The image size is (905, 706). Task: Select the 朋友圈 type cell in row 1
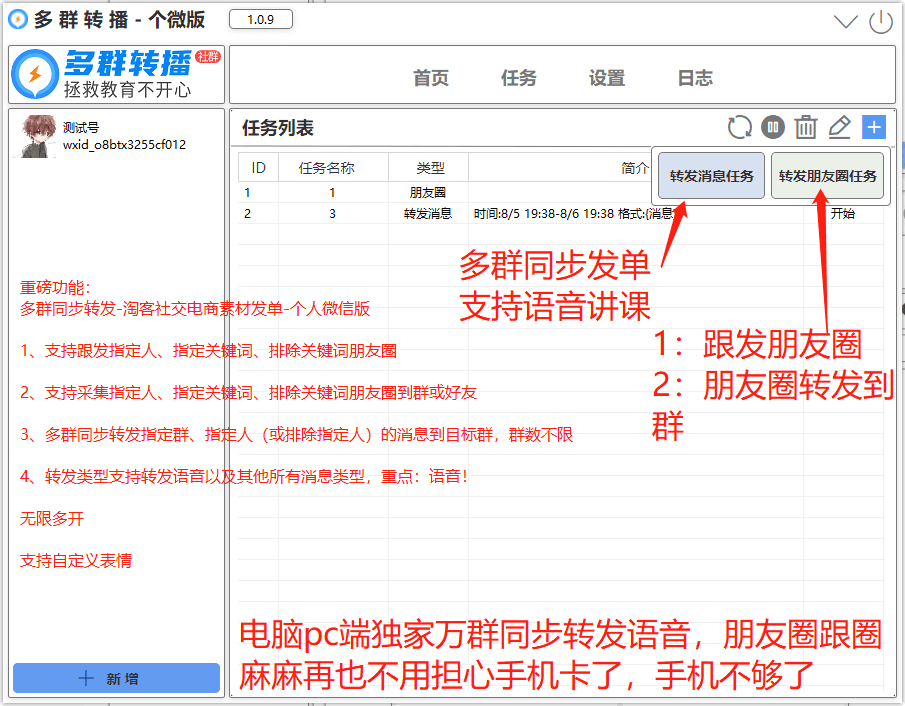[428, 192]
